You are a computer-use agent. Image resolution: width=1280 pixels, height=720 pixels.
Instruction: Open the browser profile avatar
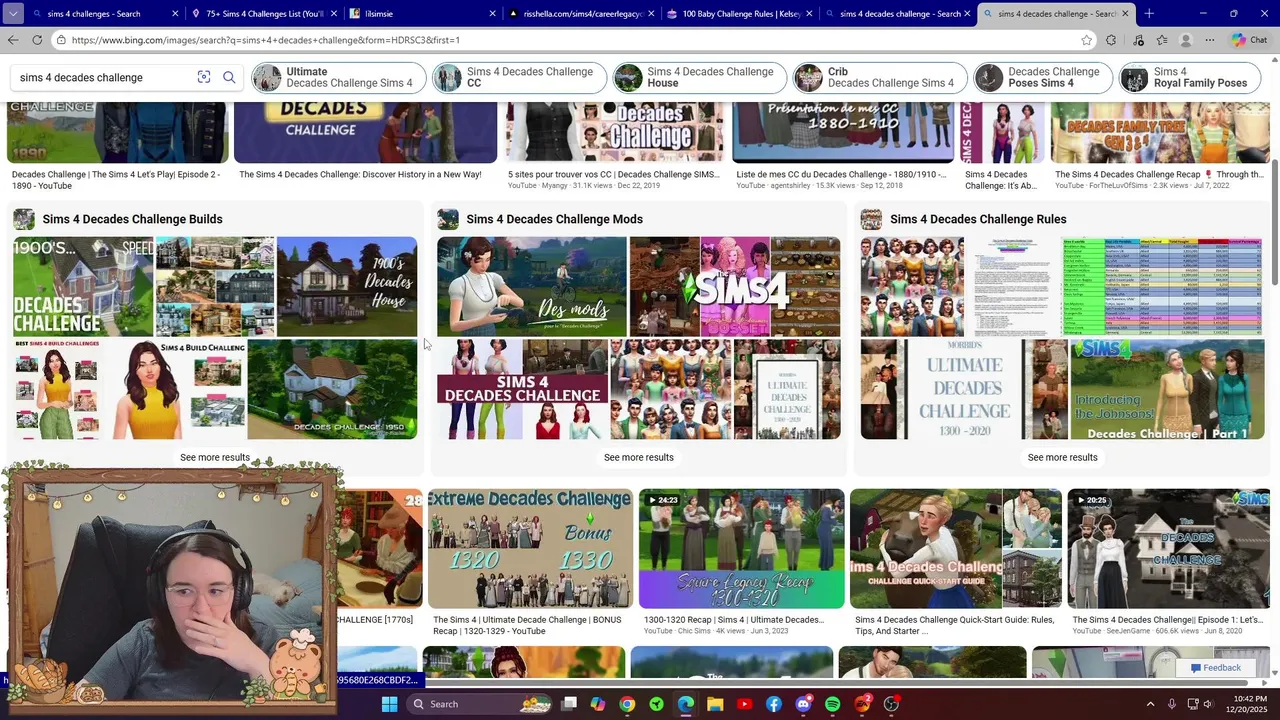point(1186,40)
